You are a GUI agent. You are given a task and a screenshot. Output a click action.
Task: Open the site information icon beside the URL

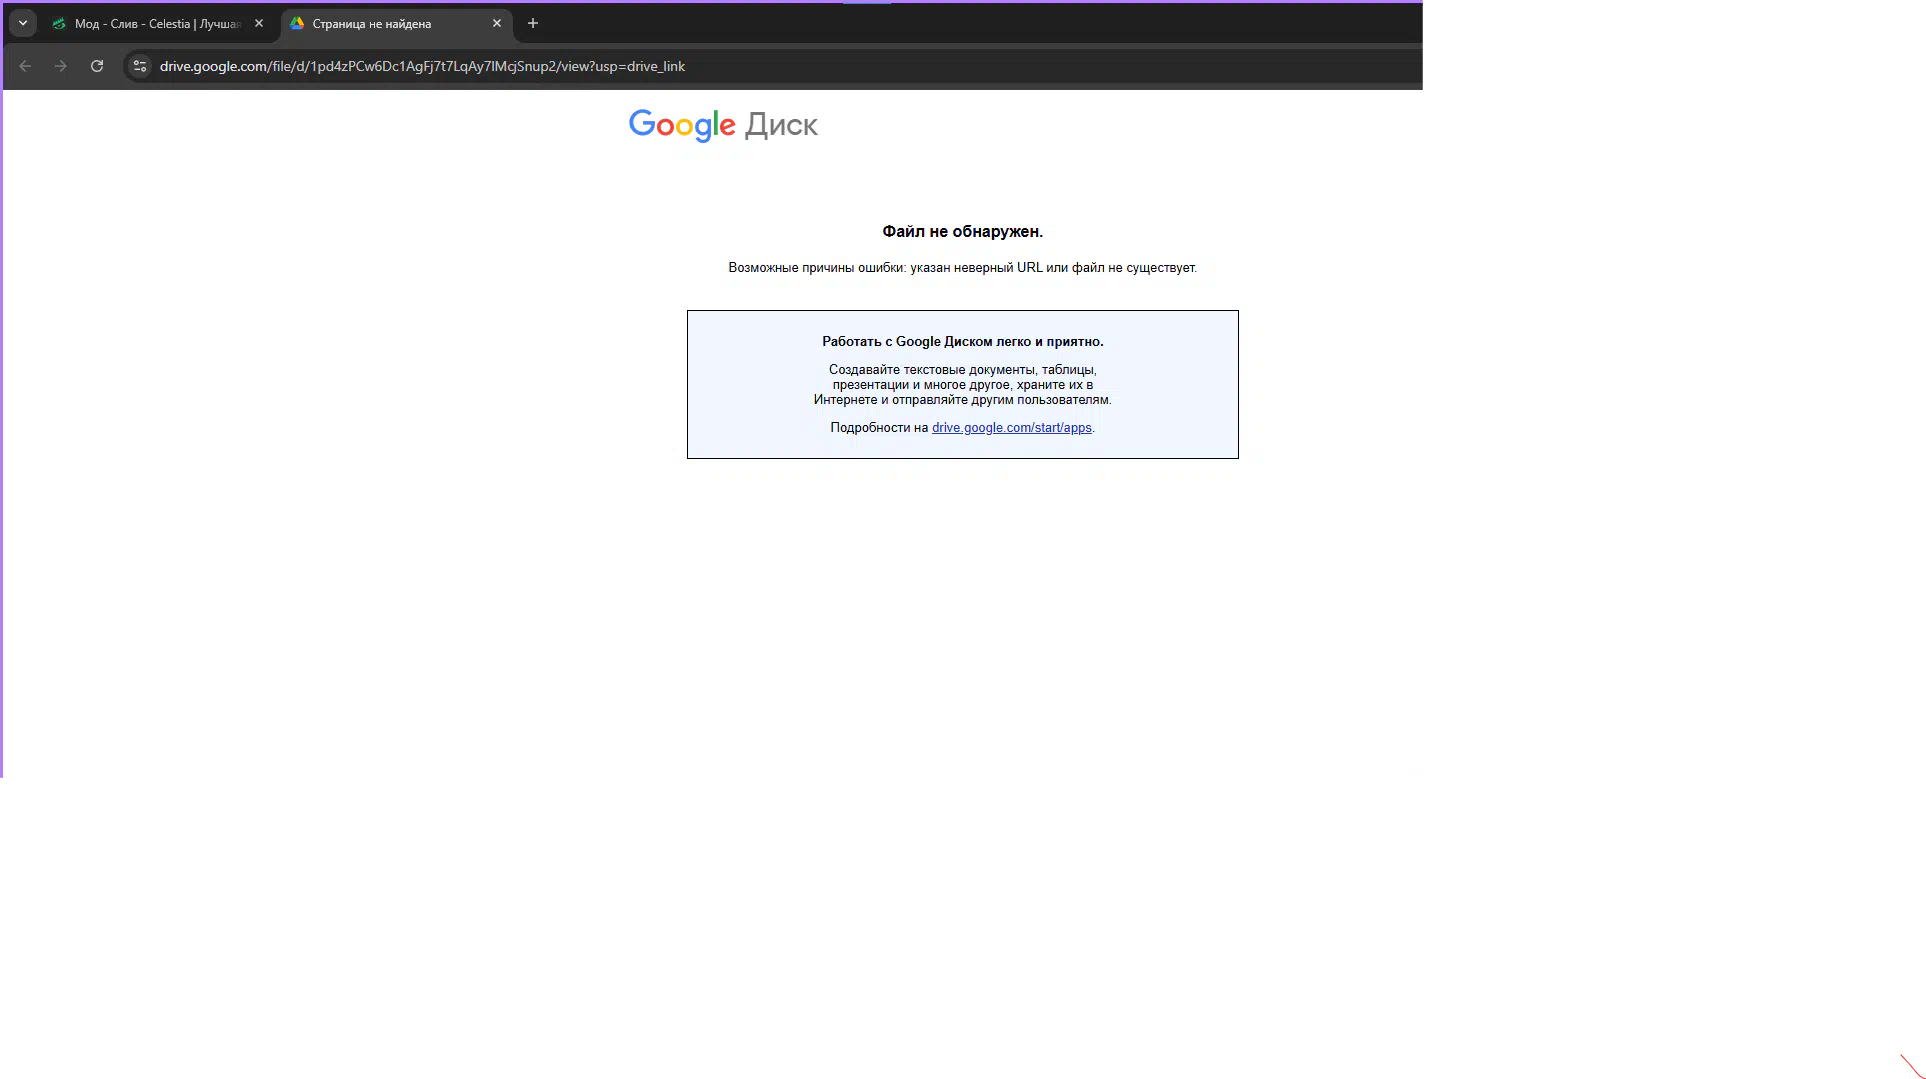[140, 66]
